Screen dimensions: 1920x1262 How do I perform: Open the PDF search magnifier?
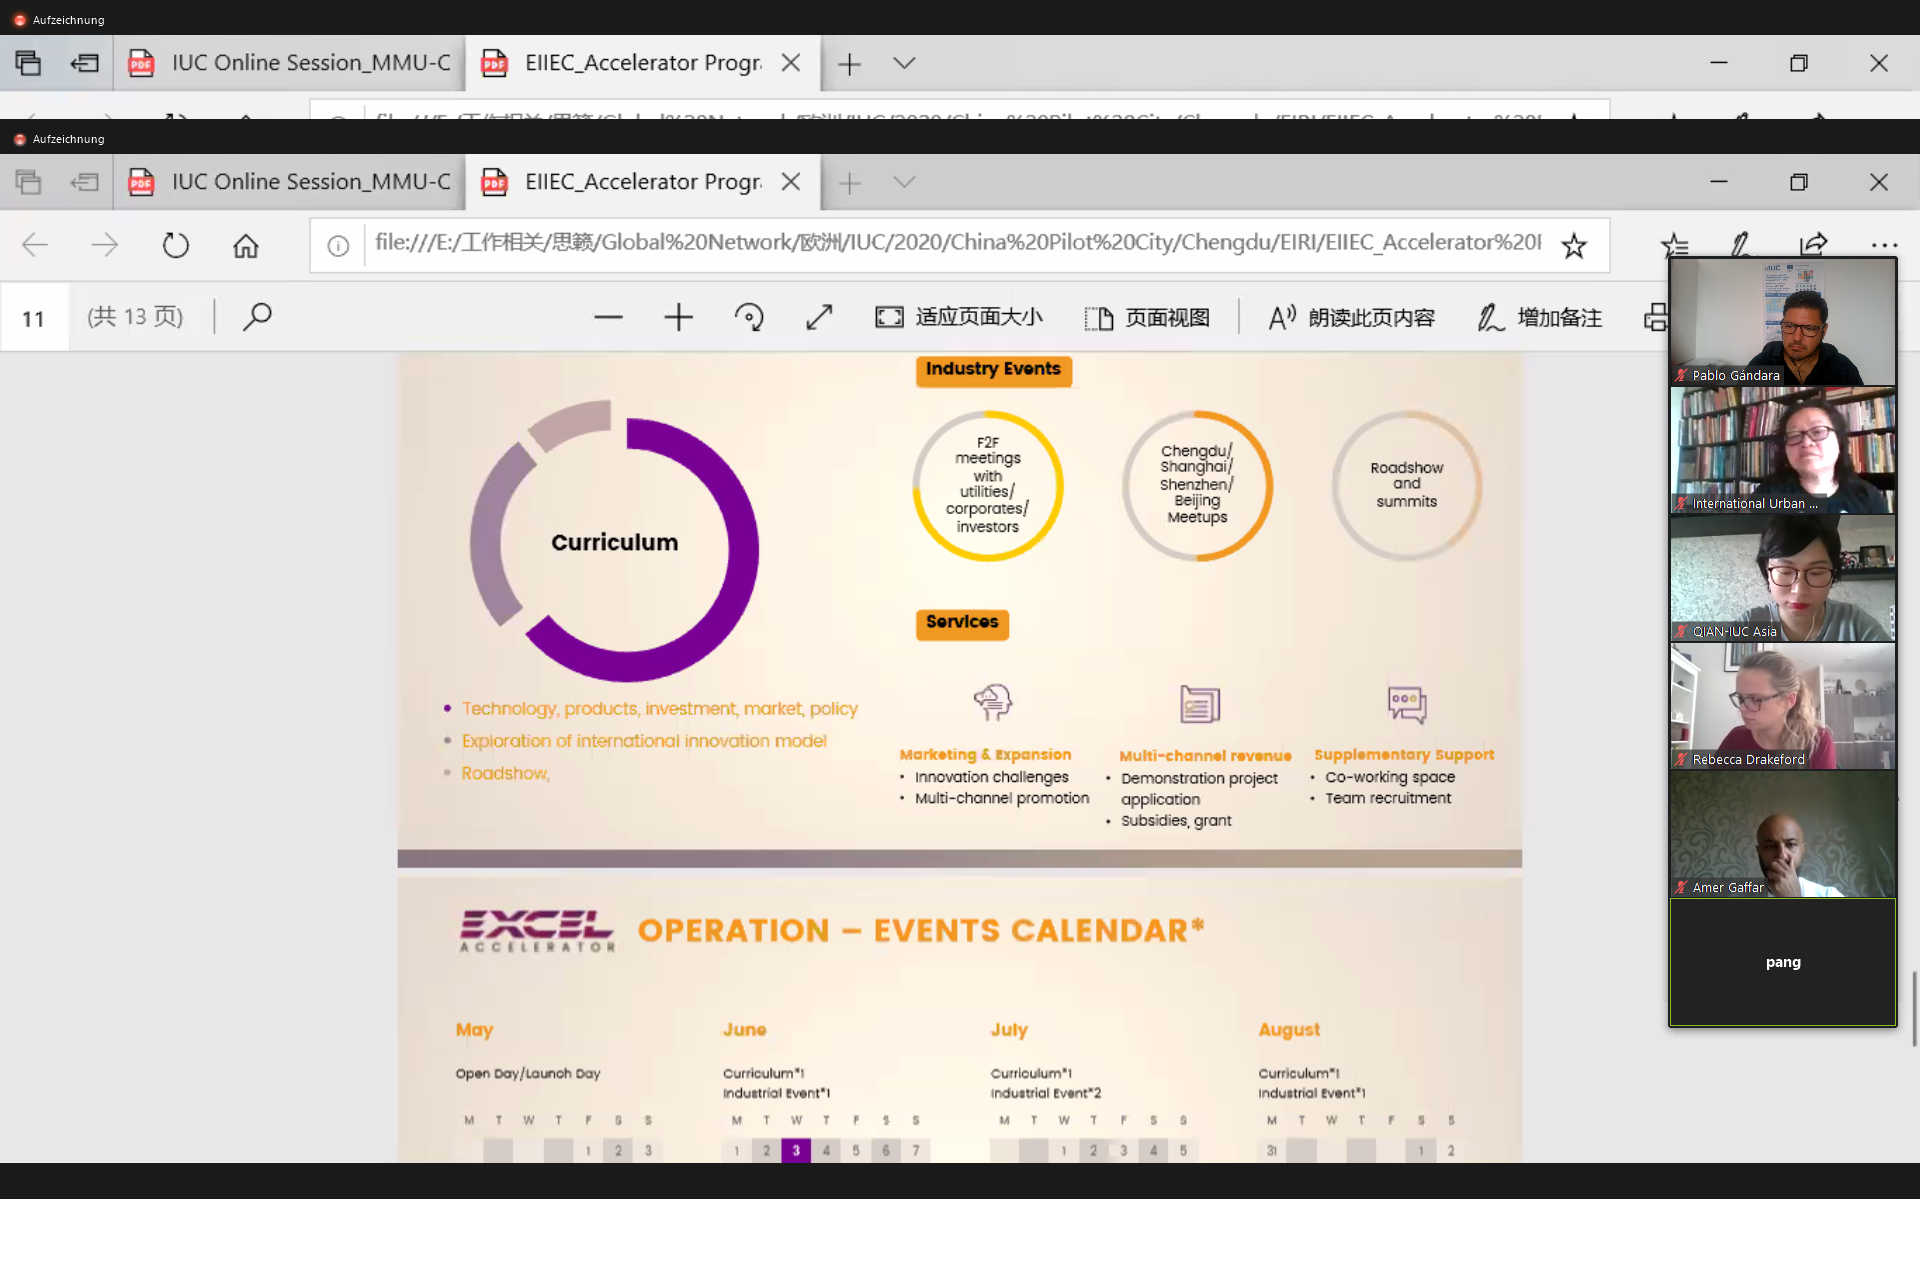click(x=257, y=317)
